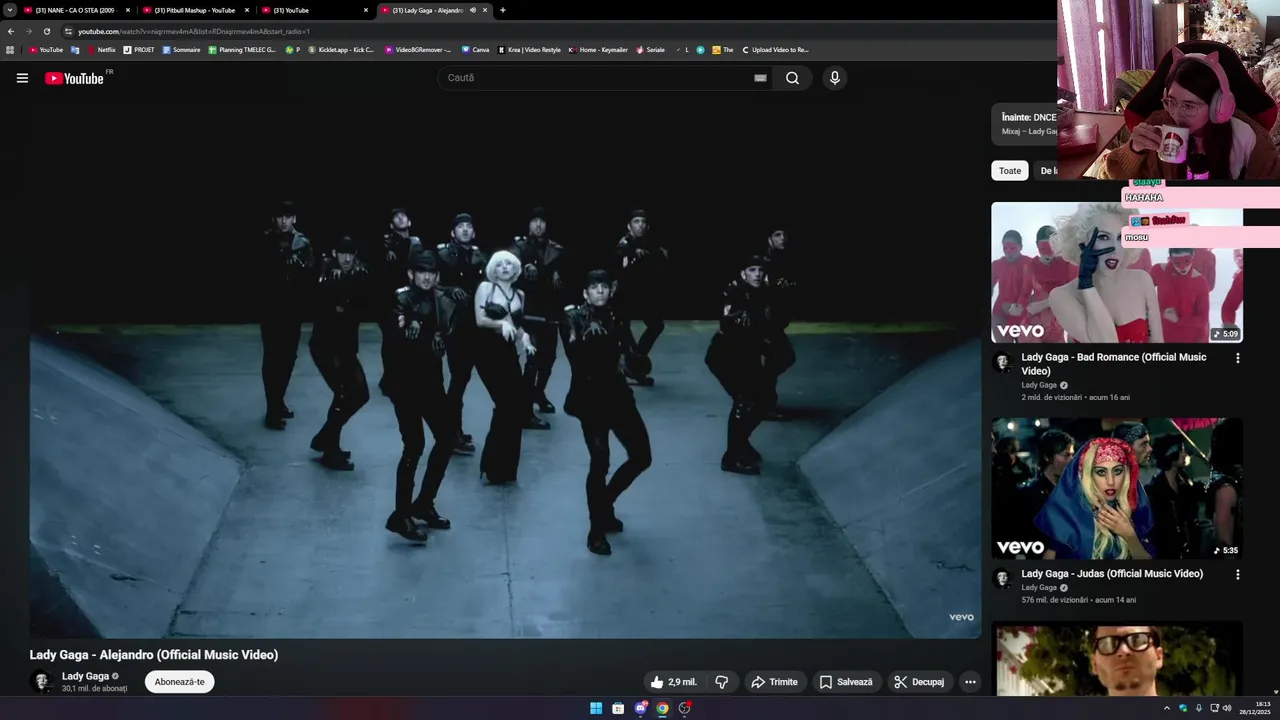
Task: Open more actions menu under the video
Action: pyautogui.click(x=970, y=682)
